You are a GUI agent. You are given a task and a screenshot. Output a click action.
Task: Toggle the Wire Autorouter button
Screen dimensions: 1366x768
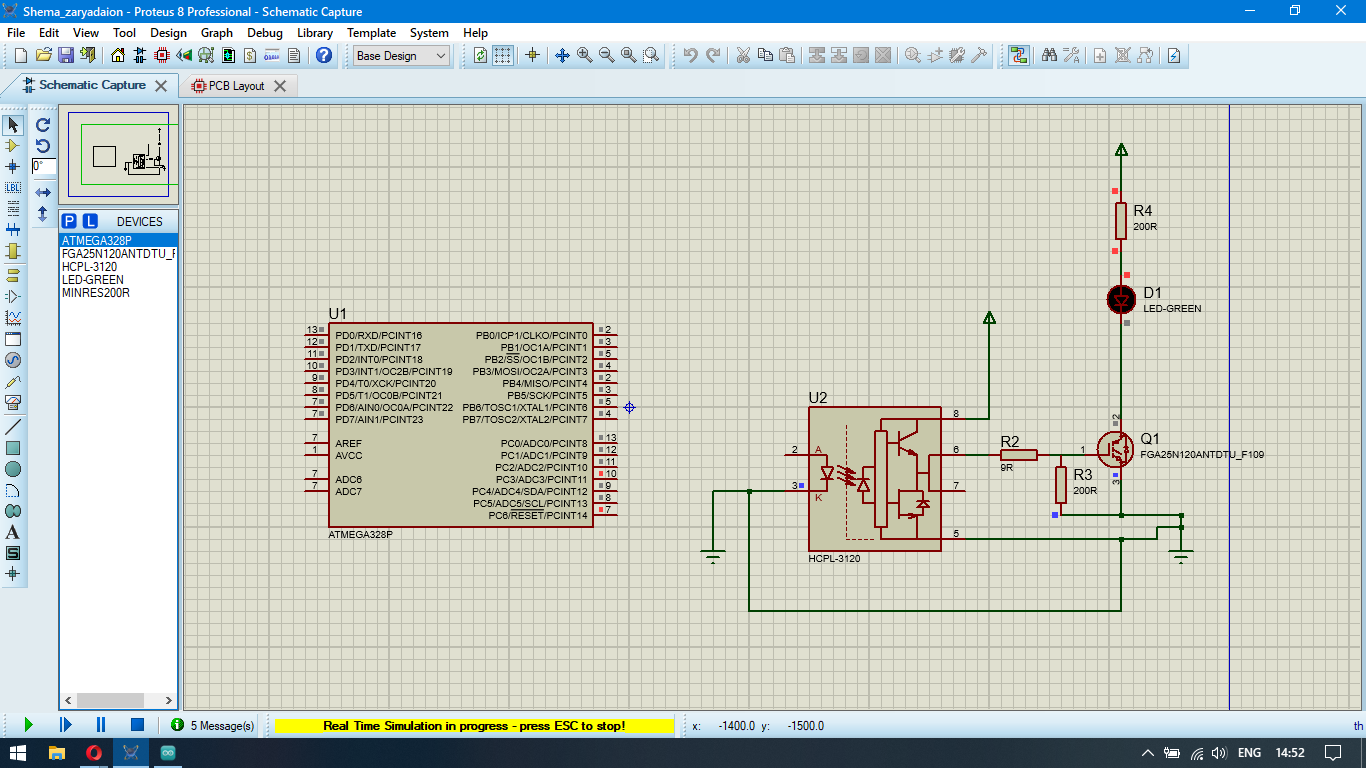point(1018,55)
